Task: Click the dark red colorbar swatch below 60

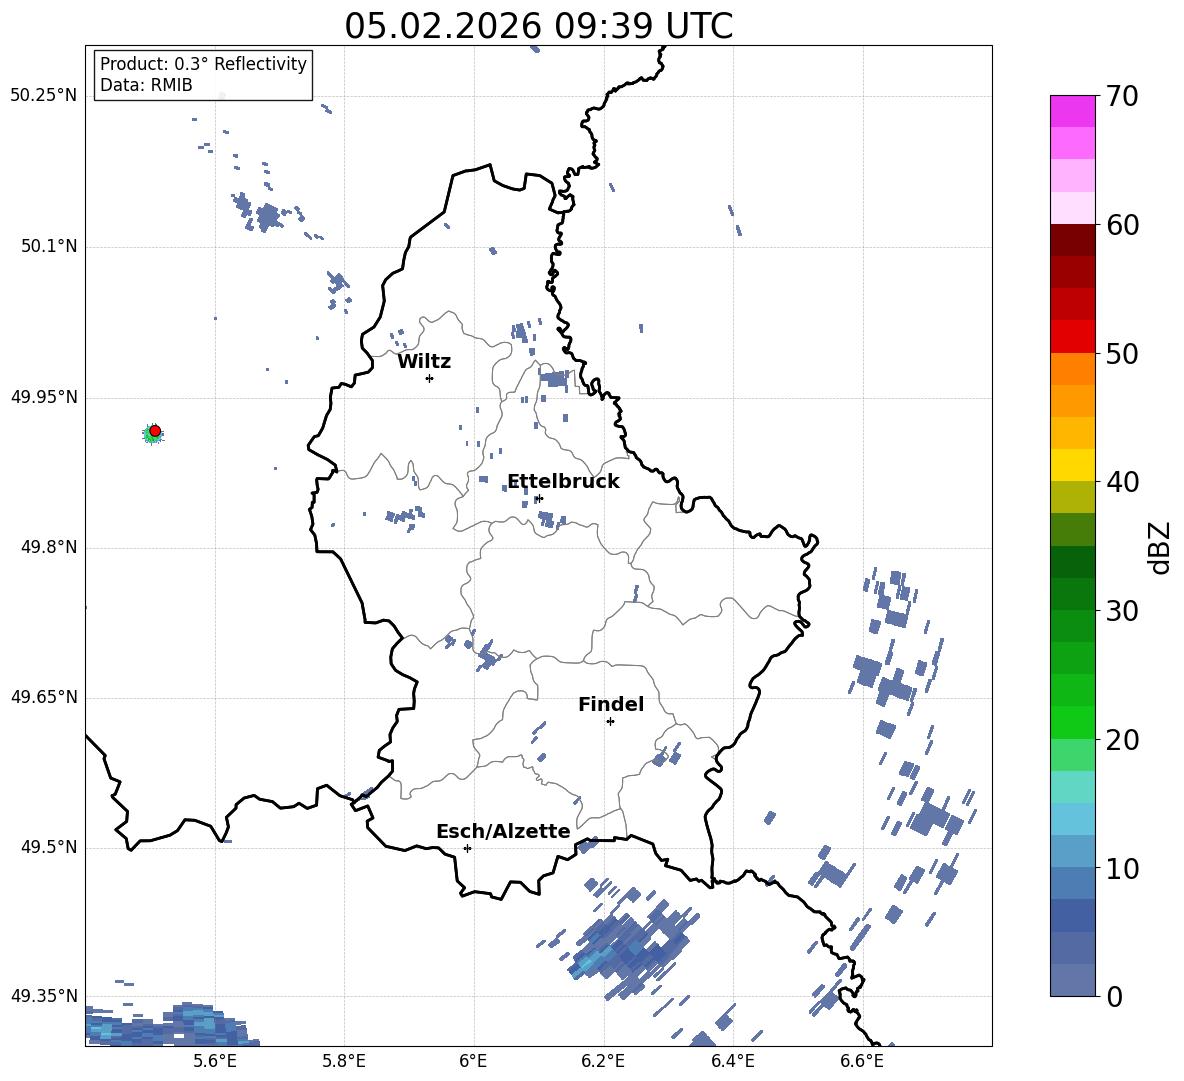Action: click(x=1073, y=240)
